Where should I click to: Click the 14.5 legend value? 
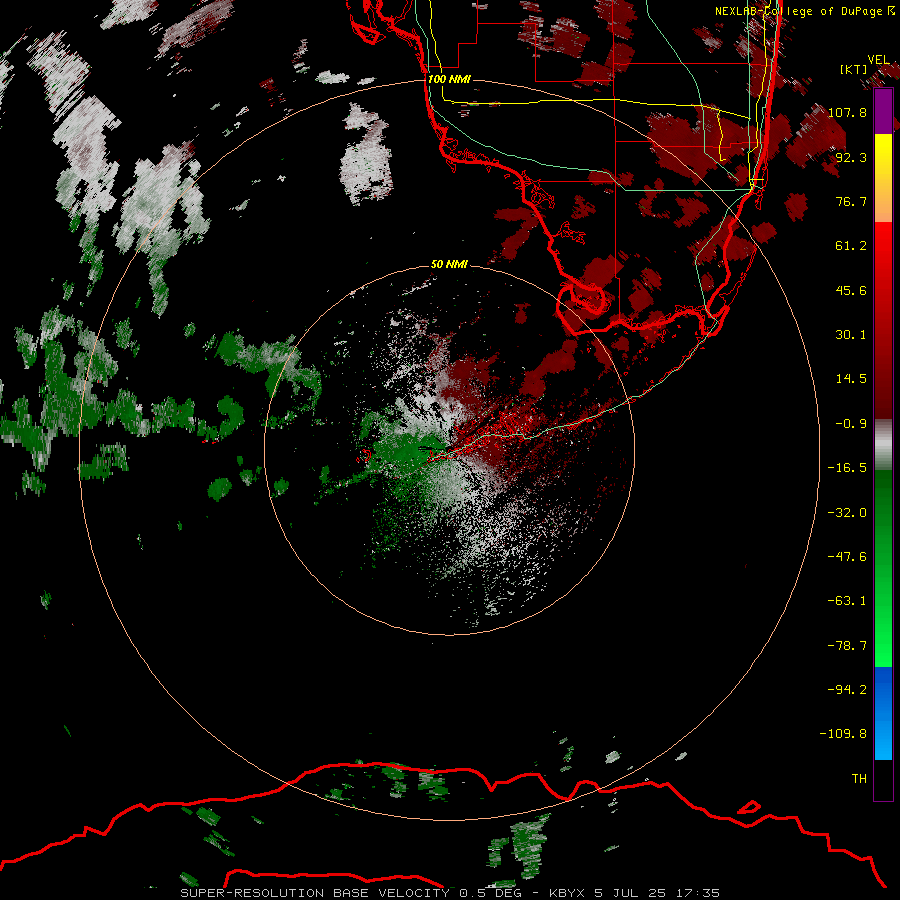(851, 379)
